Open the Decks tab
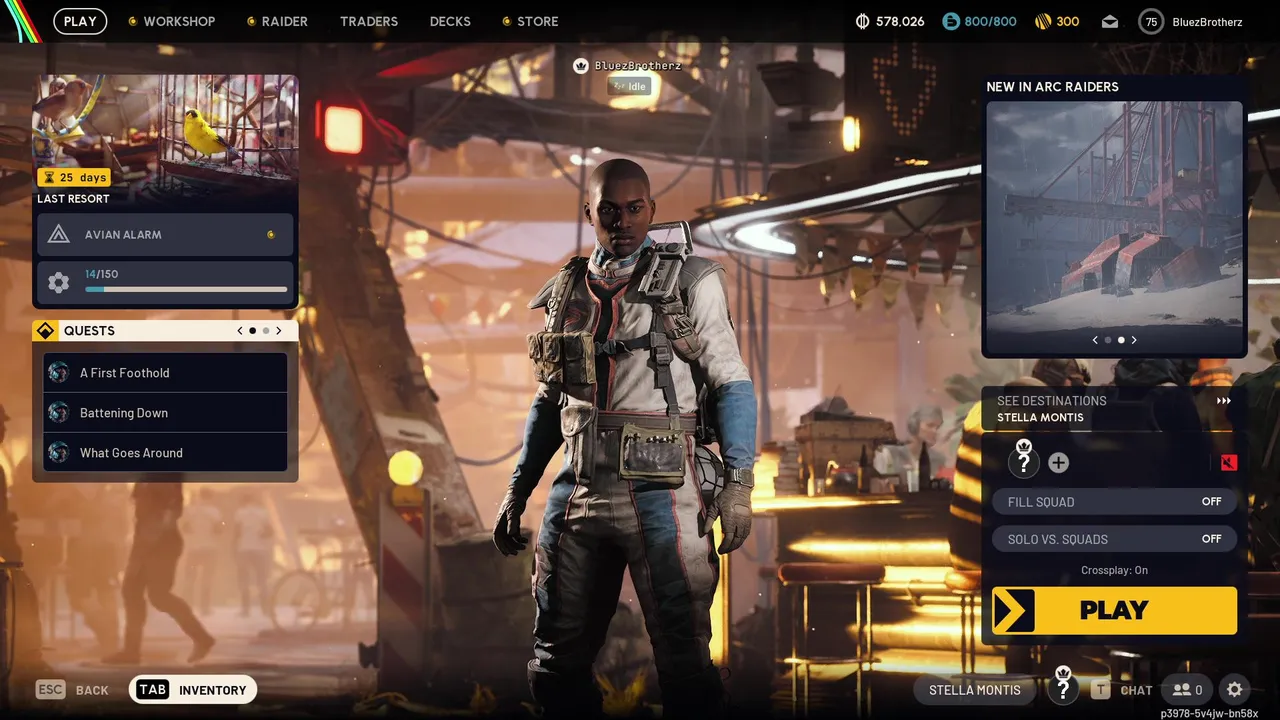The image size is (1280, 720). pos(450,21)
